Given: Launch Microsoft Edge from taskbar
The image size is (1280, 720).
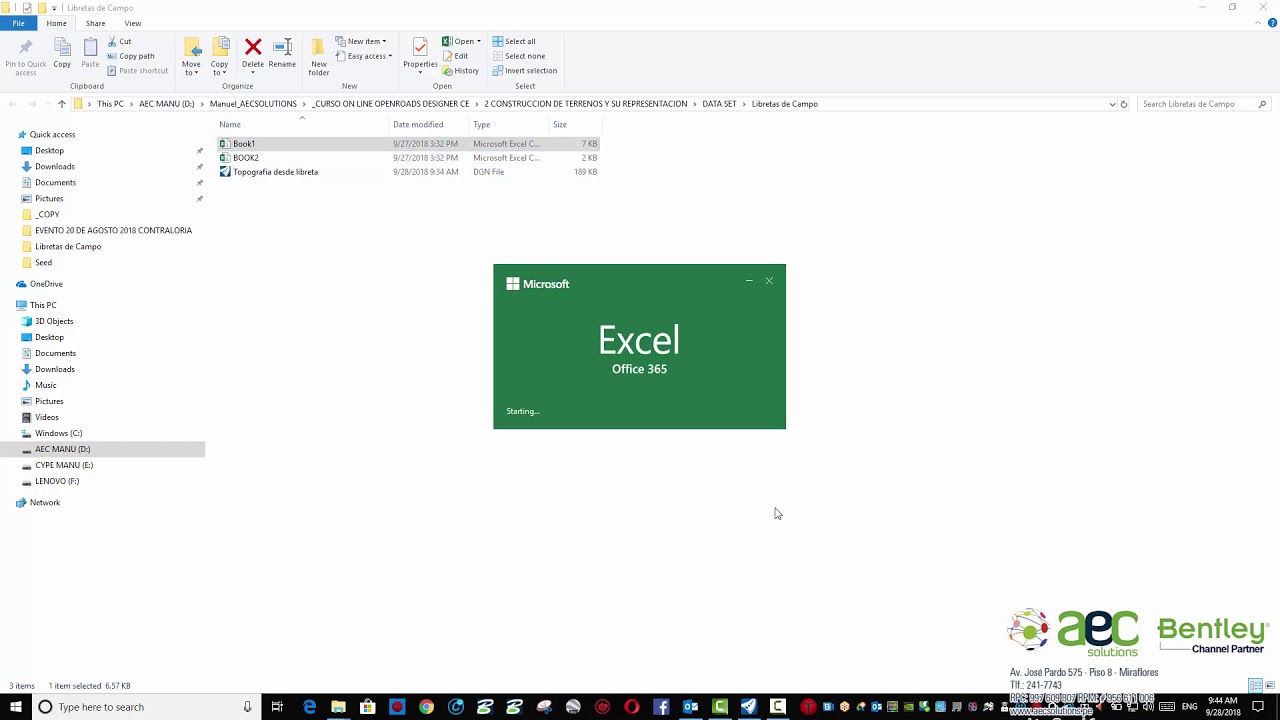Looking at the screenshot, I should pyautogui.click(x=309, y=707).
